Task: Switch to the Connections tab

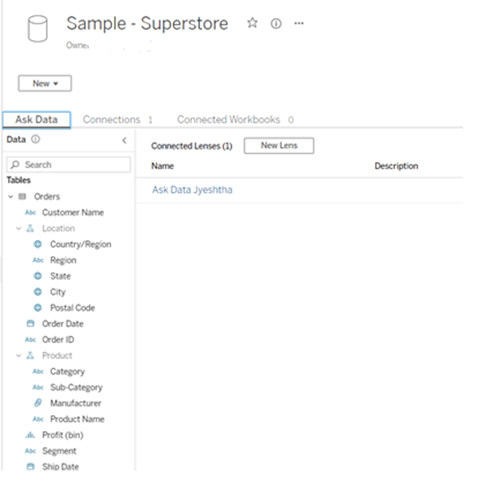Action: click(117, 120)
